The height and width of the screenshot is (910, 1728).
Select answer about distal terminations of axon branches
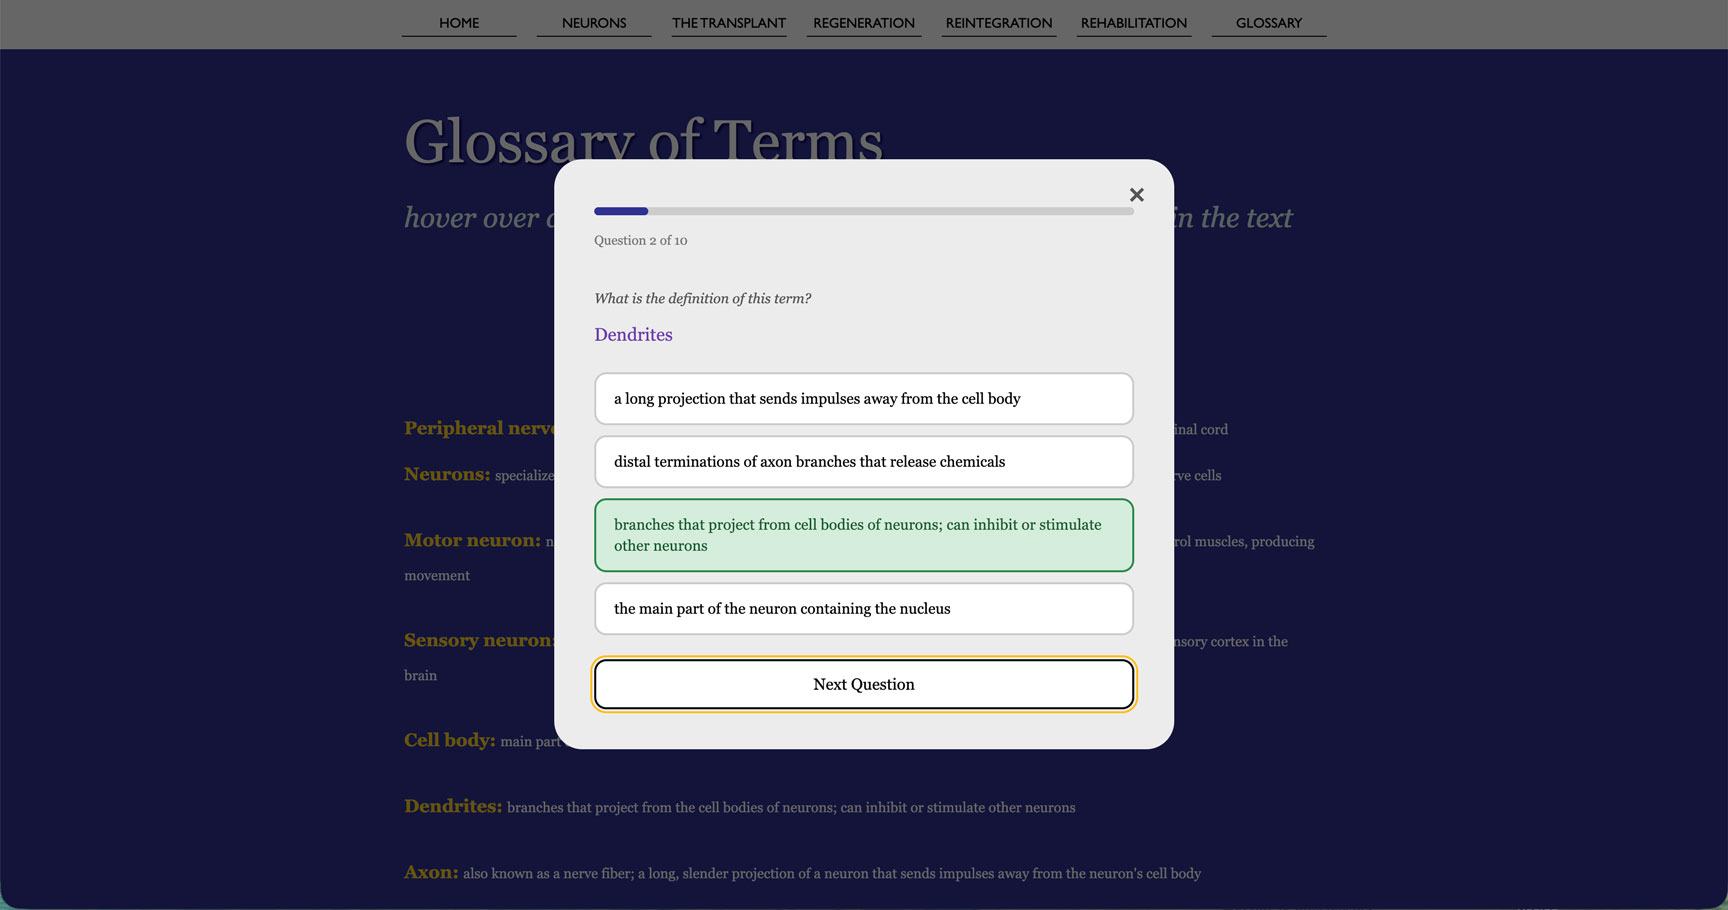click(863, 461)
